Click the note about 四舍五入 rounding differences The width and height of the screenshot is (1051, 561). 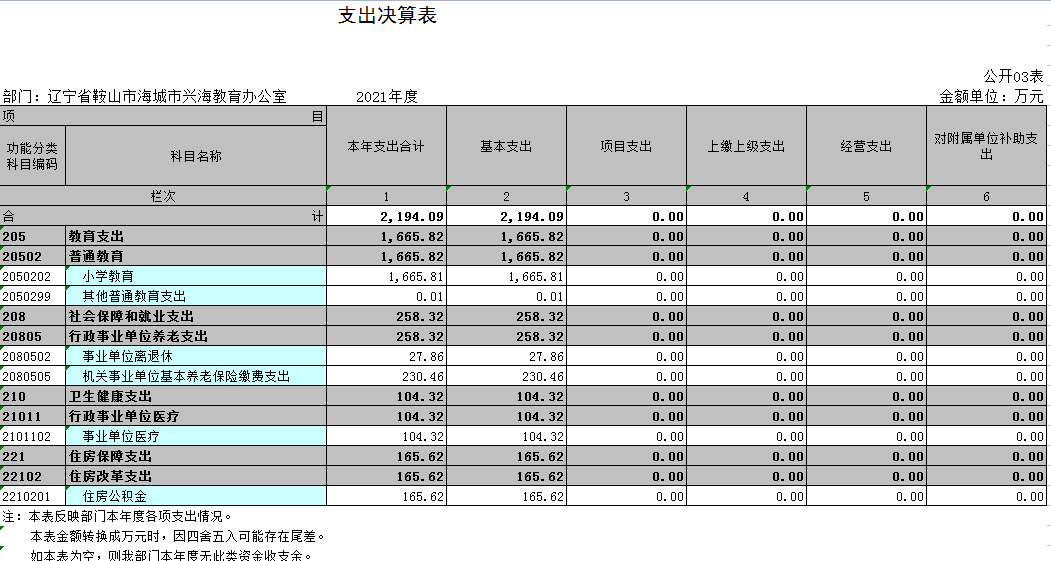point(178,537)
